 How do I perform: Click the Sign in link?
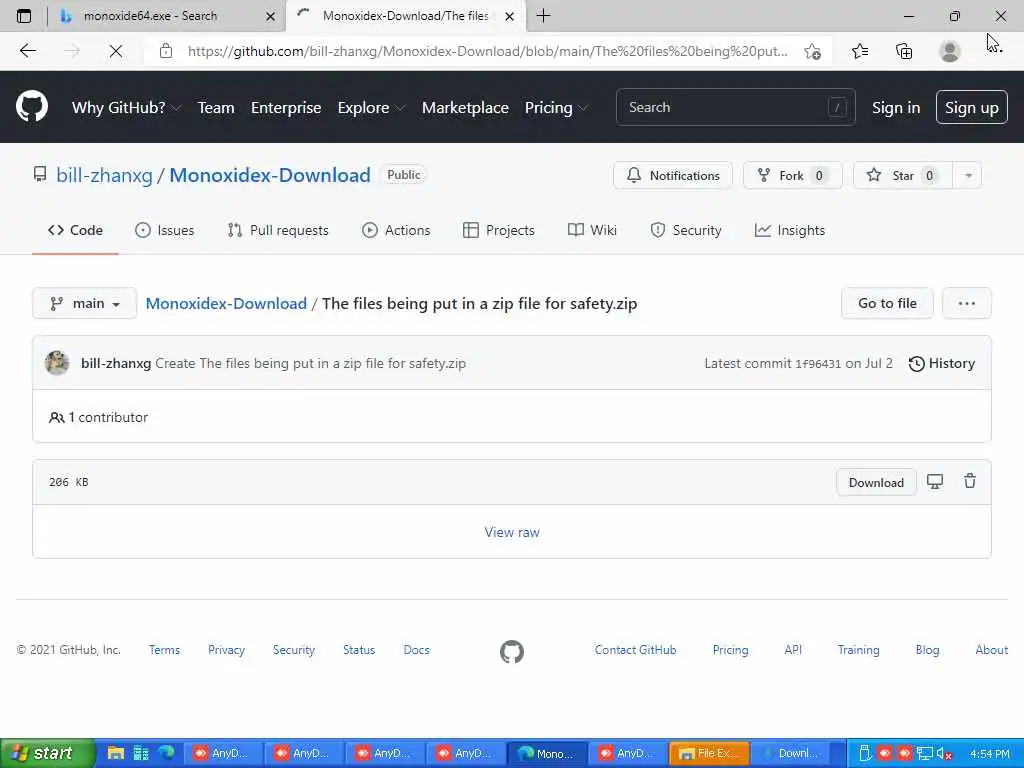point(895,107)
